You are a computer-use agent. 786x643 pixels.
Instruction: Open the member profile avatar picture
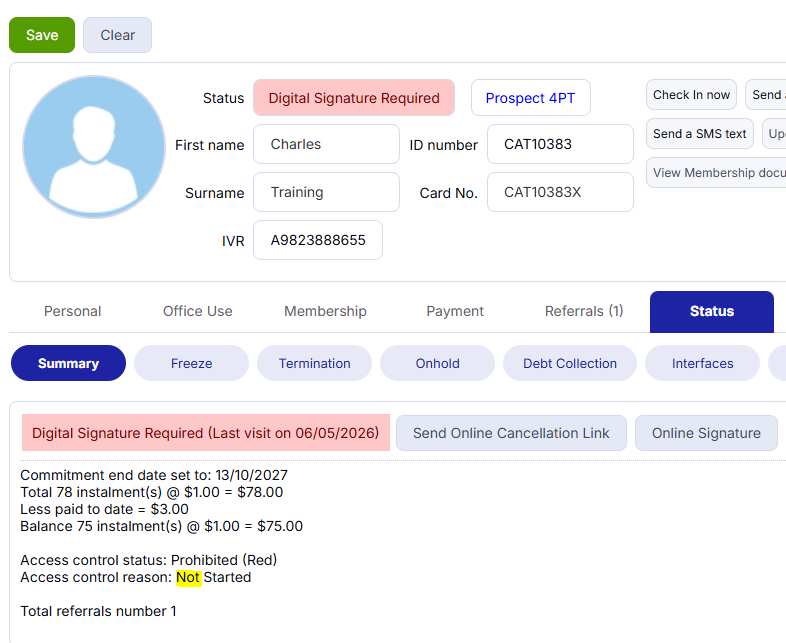[94, 147]
